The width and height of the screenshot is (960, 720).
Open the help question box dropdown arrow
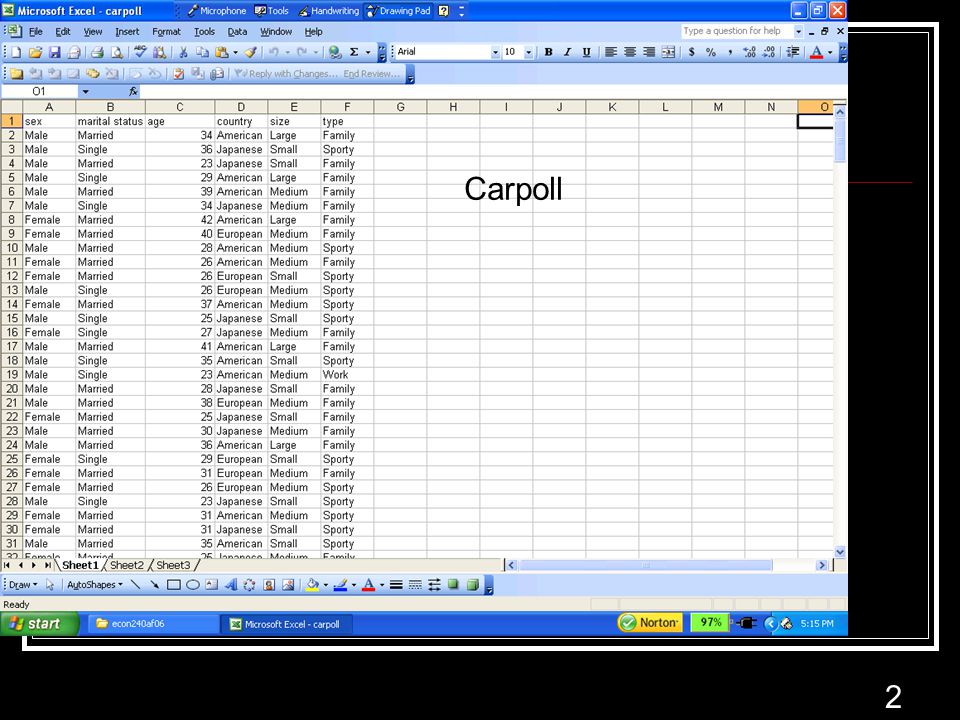(798, 31)
